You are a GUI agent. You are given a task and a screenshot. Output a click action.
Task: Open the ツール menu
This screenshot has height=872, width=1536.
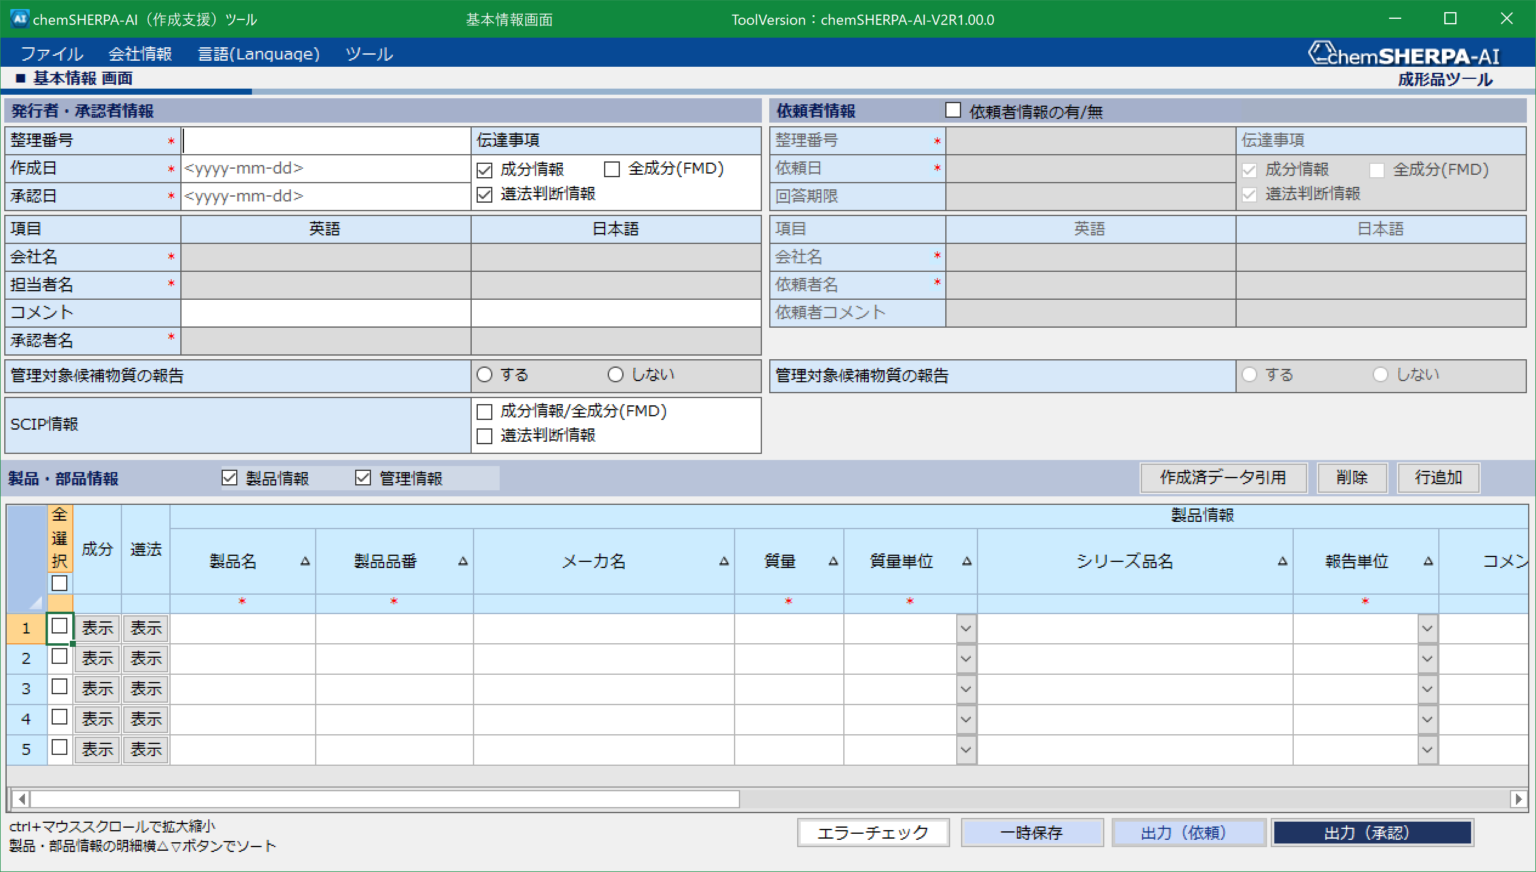click(367, 54)
